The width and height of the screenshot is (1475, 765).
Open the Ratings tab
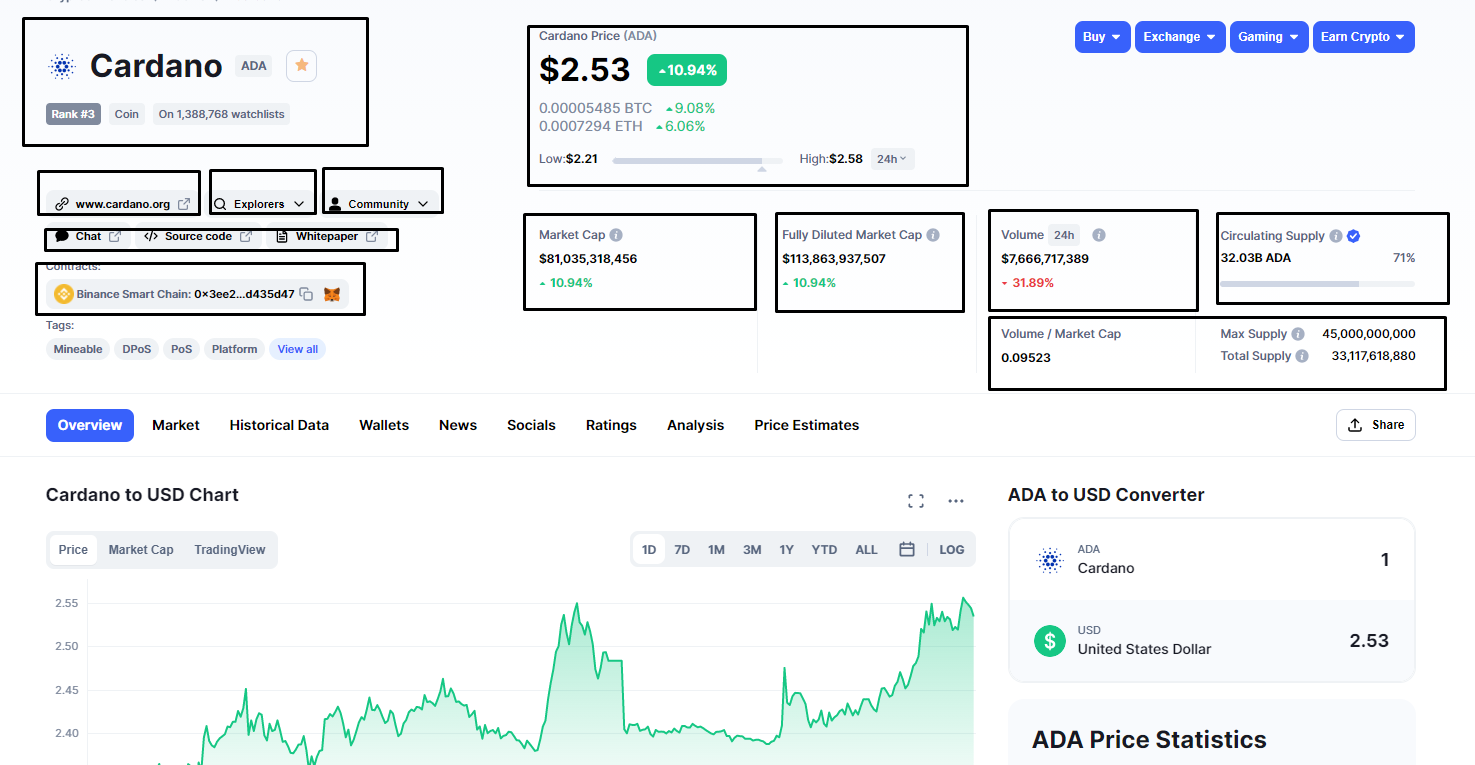point(611,425)
